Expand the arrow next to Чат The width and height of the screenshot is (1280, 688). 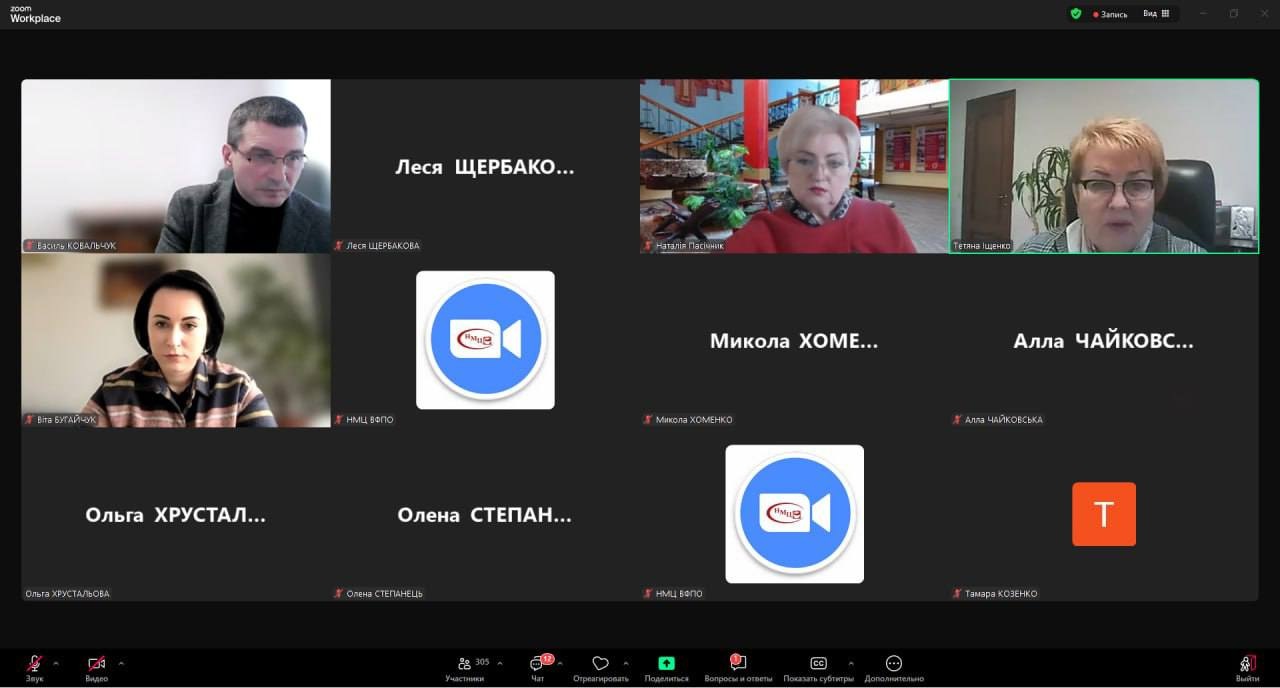click(560, 663)
